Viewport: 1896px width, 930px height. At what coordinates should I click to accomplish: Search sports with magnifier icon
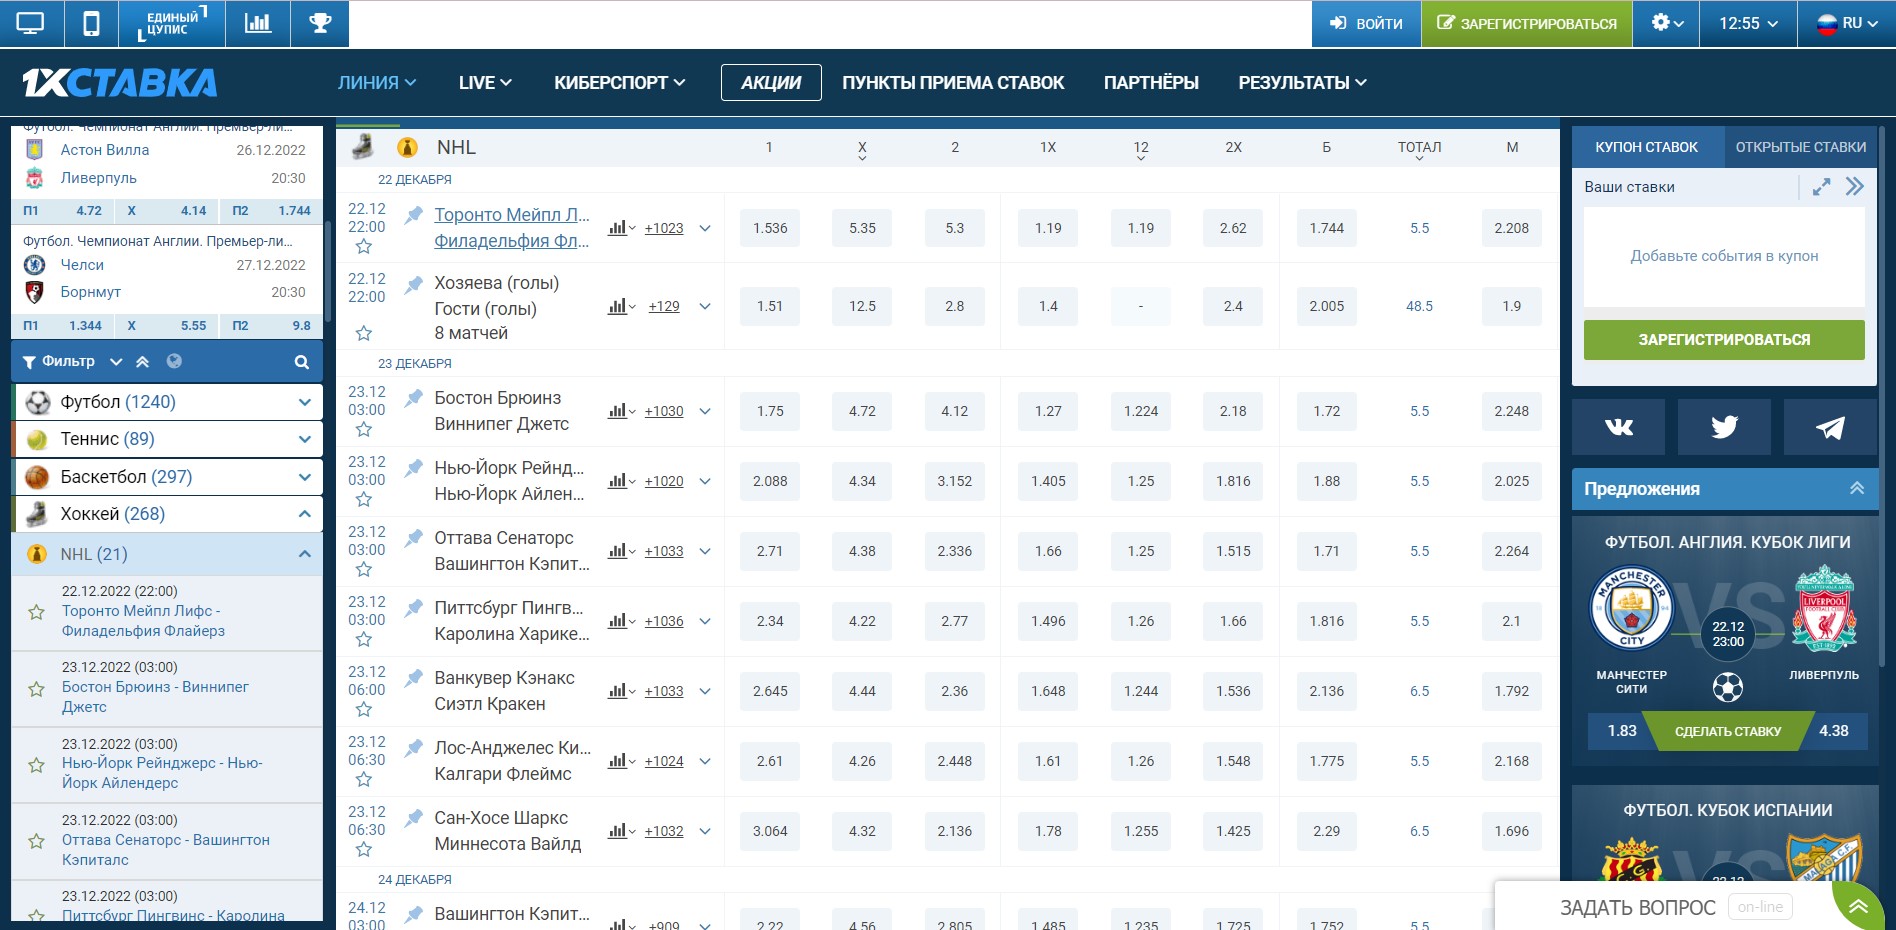tap(301, 362)
